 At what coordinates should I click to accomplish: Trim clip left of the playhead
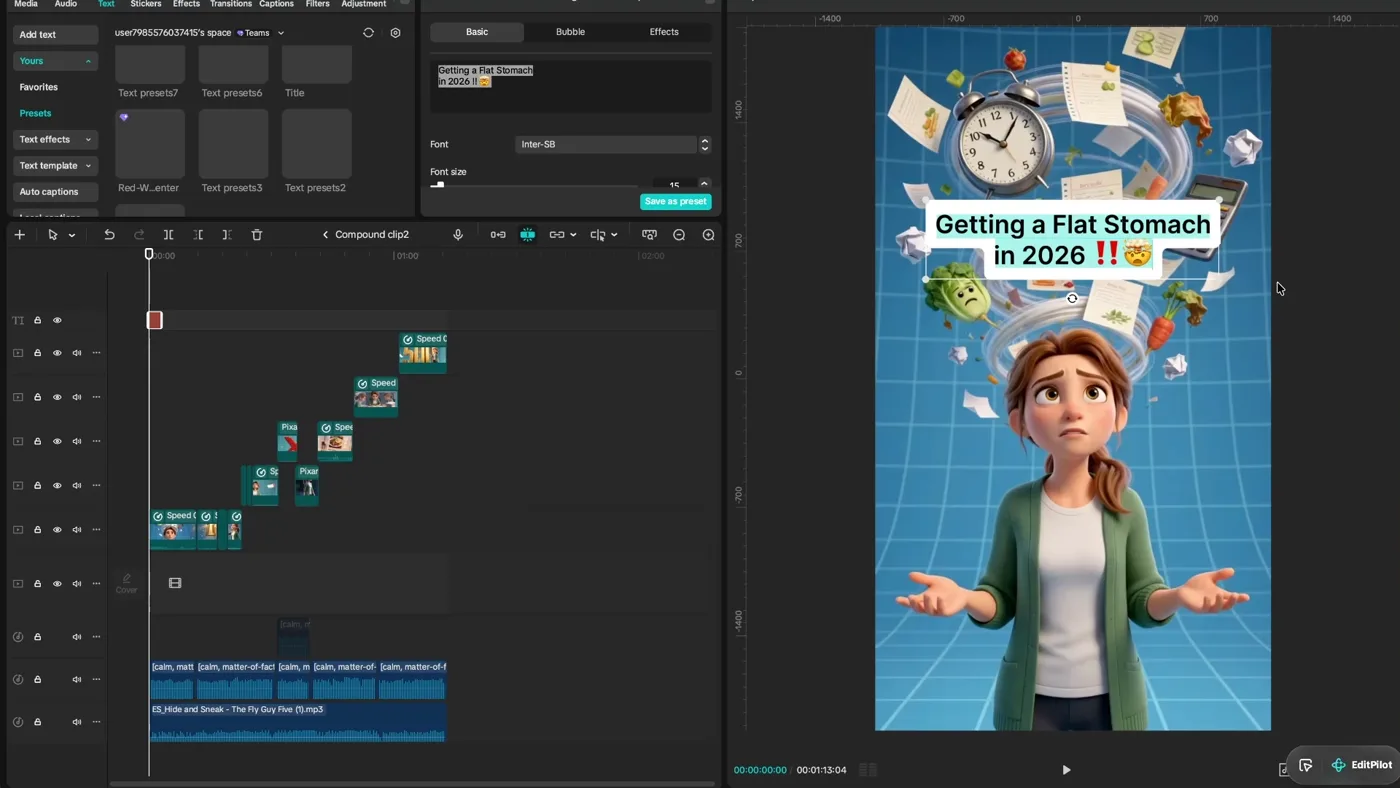[198, 235]
